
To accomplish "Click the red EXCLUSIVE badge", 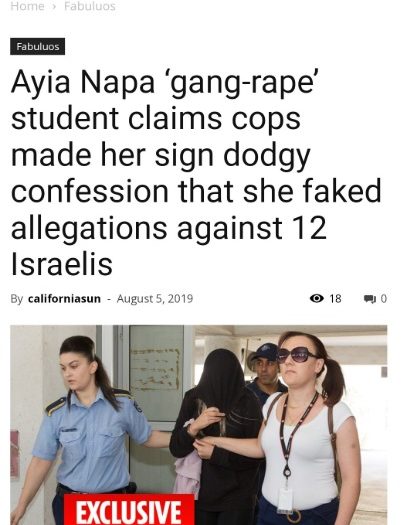I will 129,510.
